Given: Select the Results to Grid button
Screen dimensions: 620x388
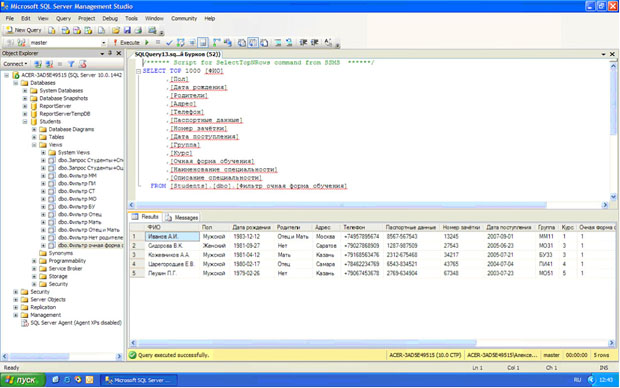Looking at the screenshot, I should 253,42.
